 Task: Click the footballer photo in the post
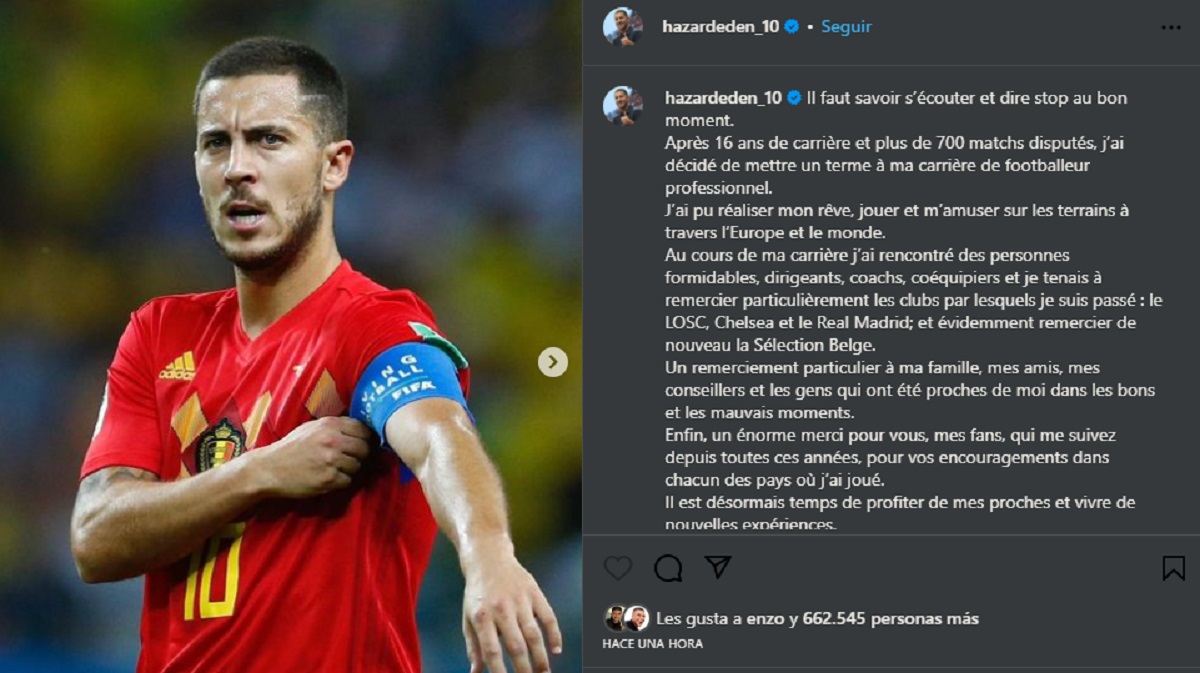pos(291,336)
